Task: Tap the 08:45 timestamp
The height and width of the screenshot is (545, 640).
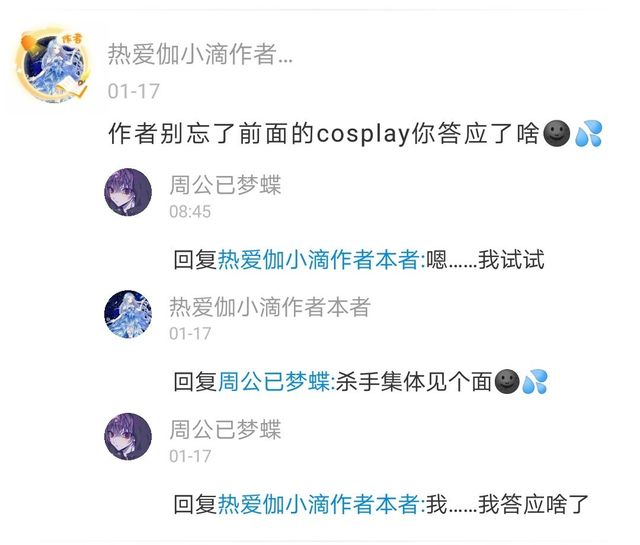Action: pos(190,211)
